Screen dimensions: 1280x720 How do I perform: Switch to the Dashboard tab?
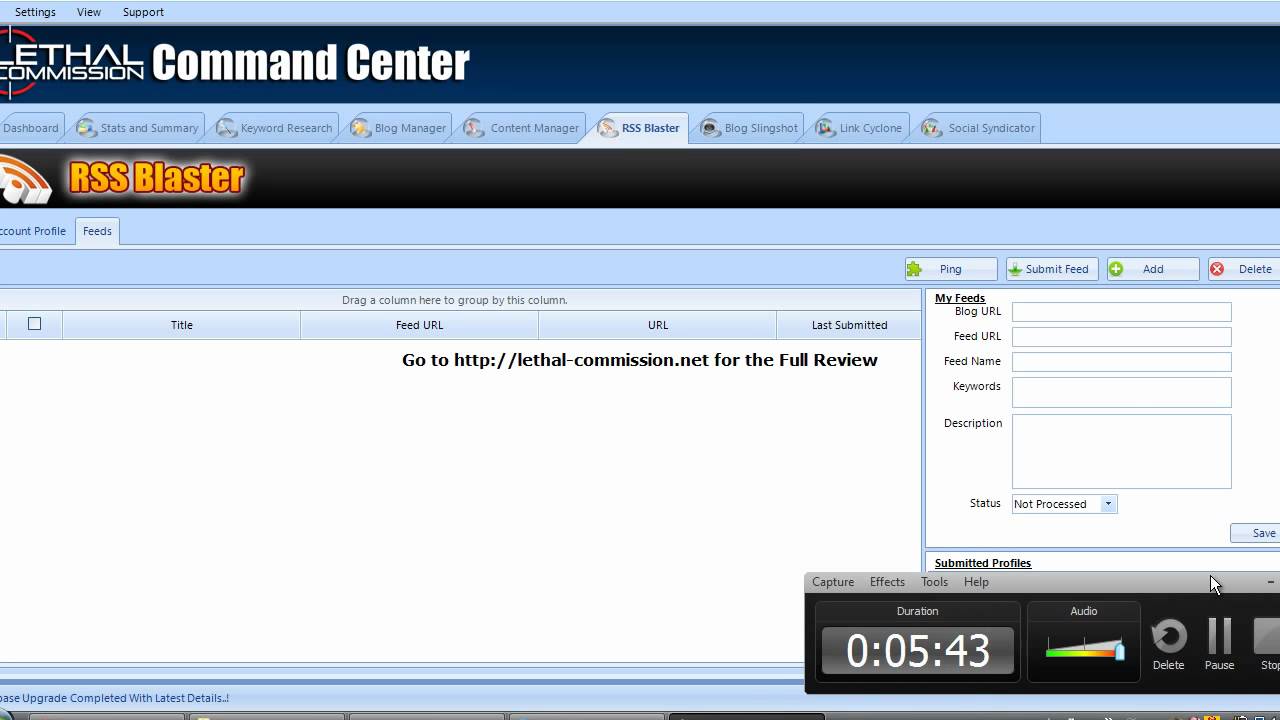click(x=31, y=128)
